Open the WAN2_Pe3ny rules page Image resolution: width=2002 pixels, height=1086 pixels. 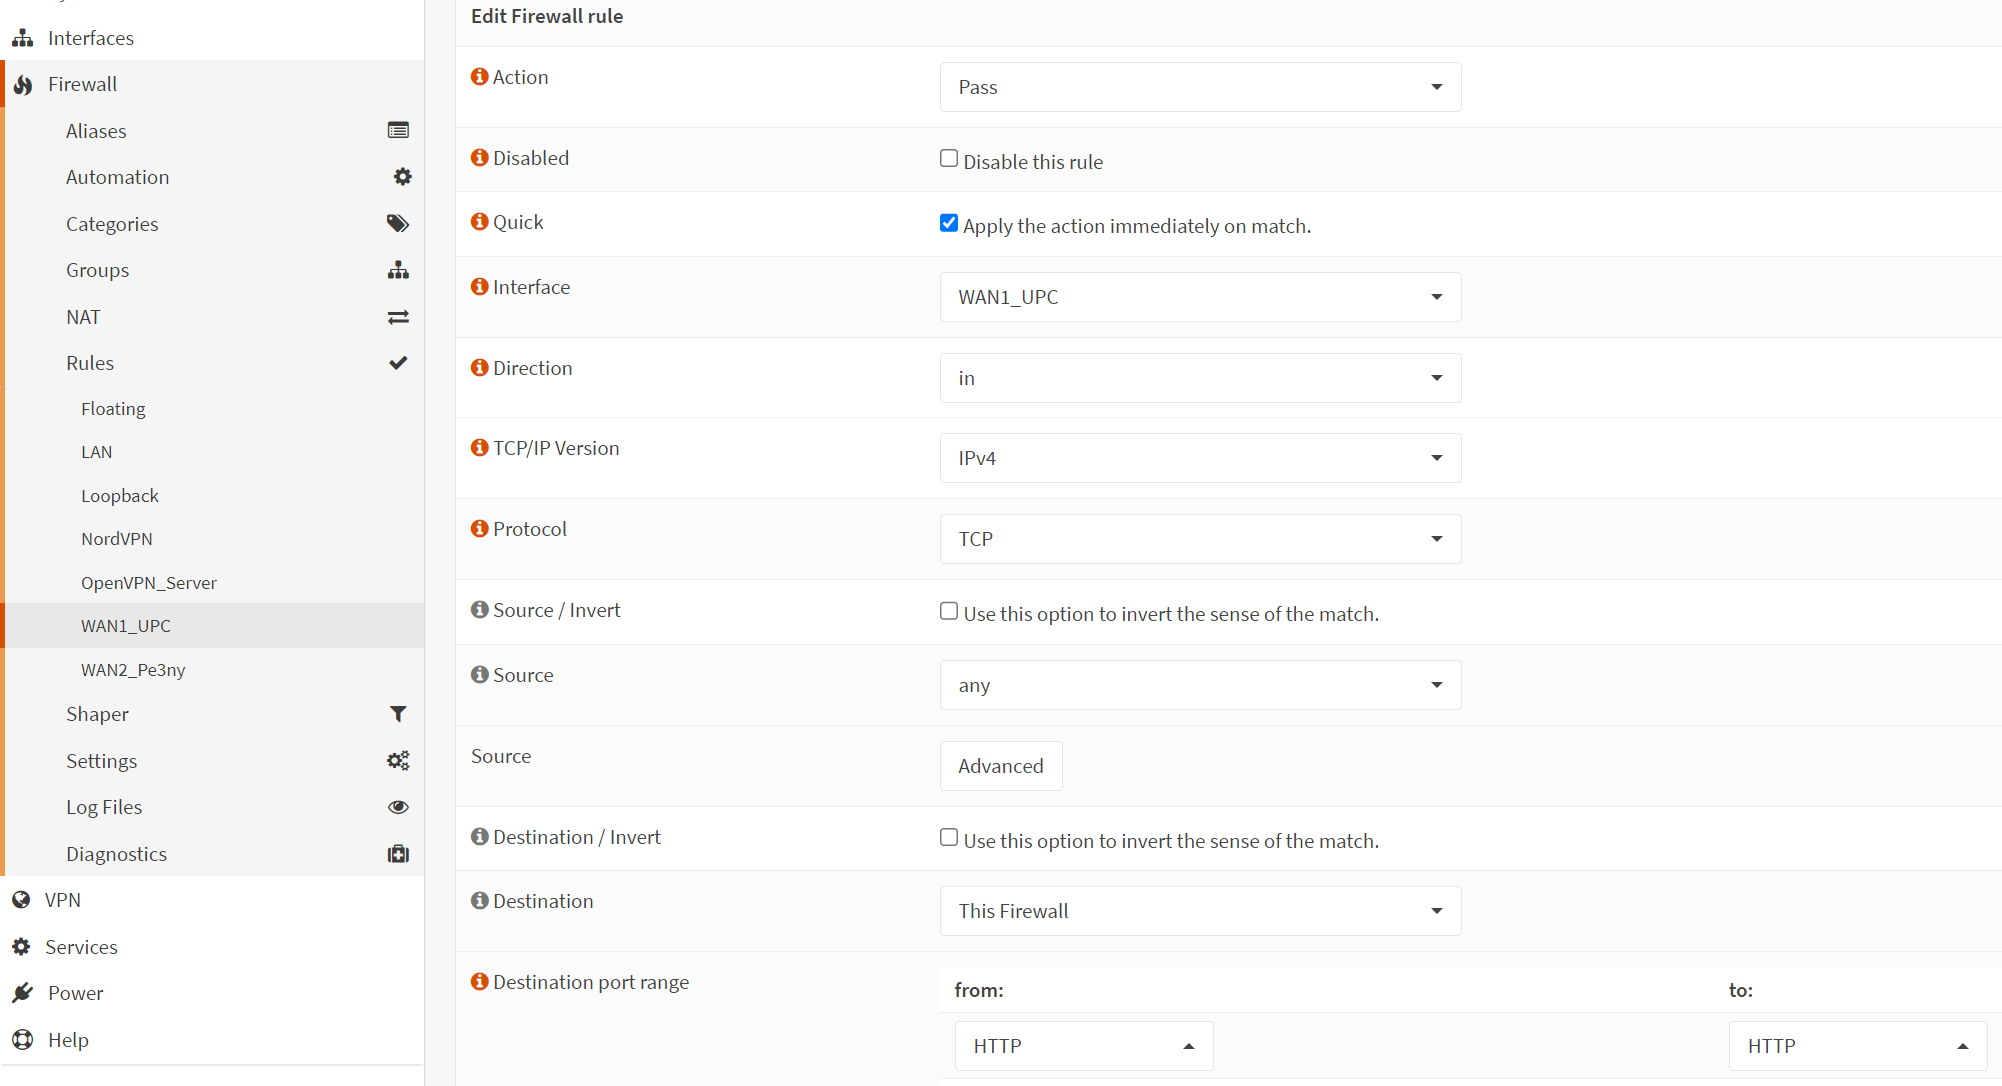tap(133, 669)
